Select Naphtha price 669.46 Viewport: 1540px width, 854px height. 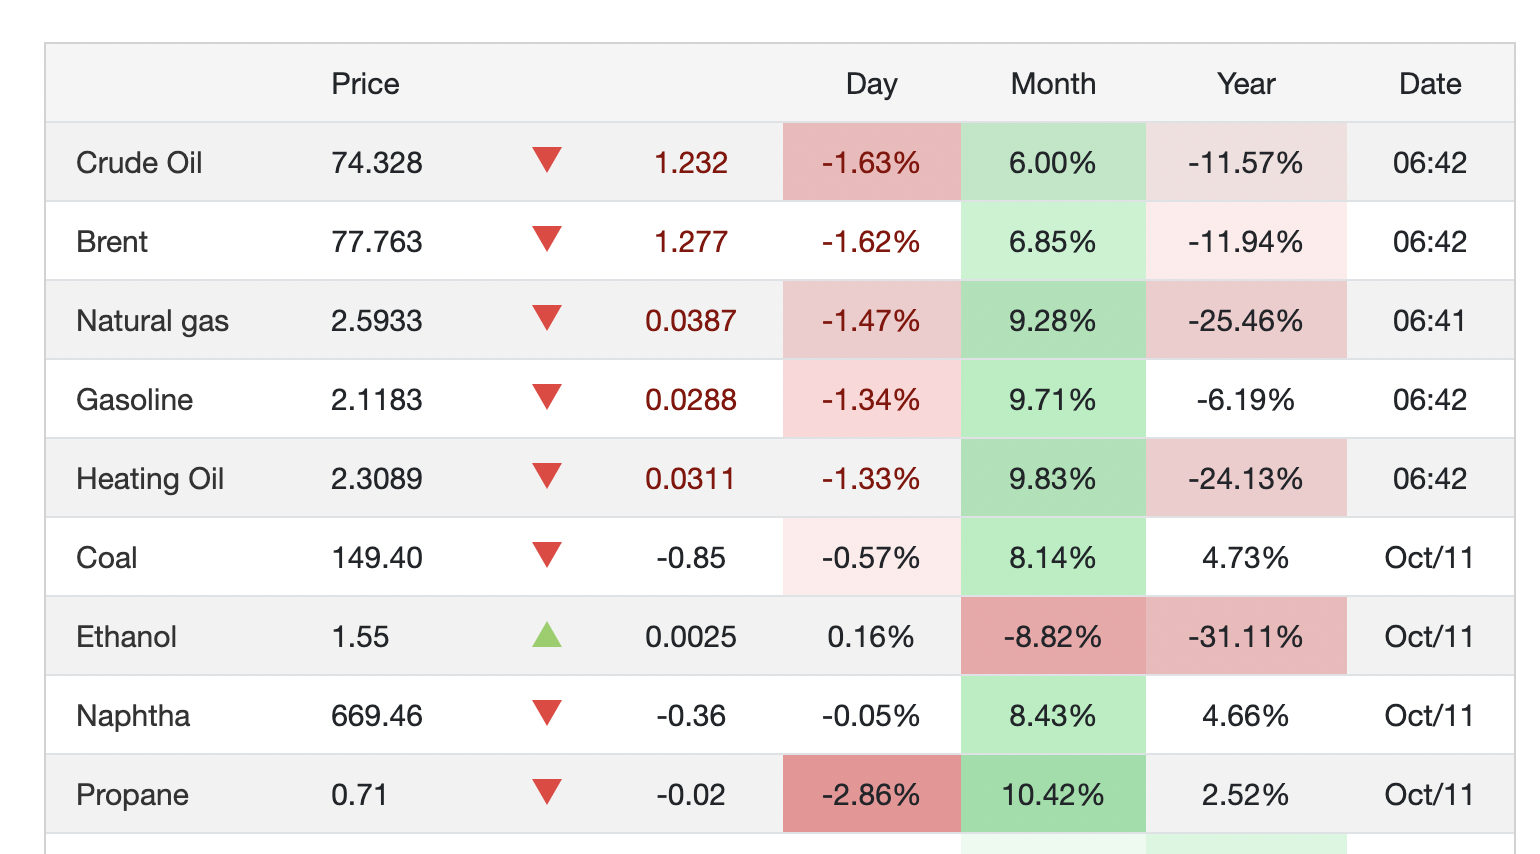point(377,715)
